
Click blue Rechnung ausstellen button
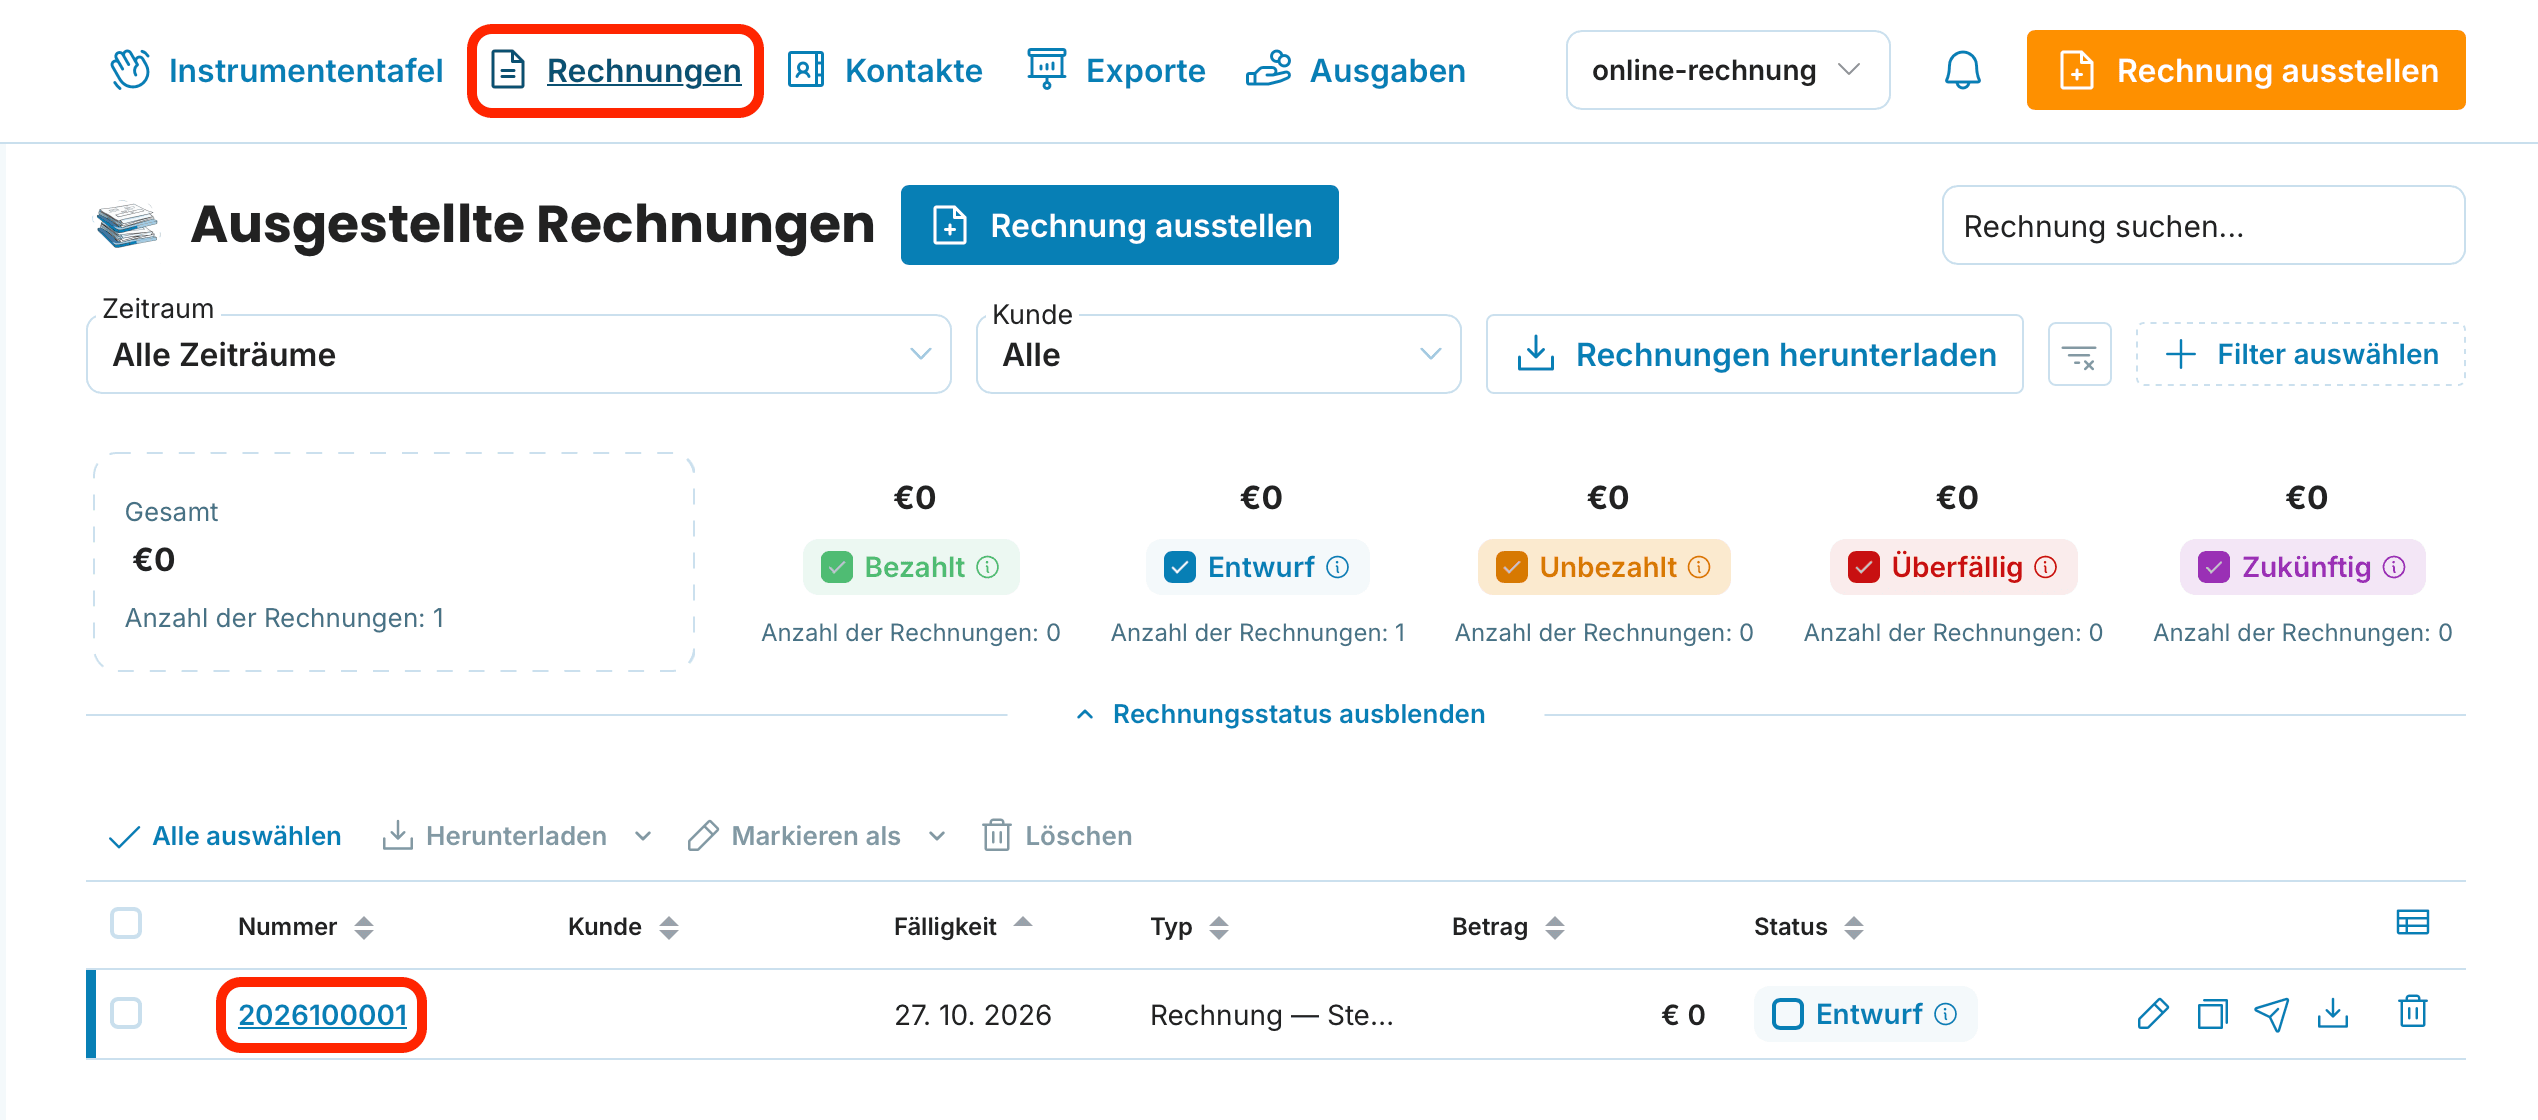click(x=1119, y=225)
